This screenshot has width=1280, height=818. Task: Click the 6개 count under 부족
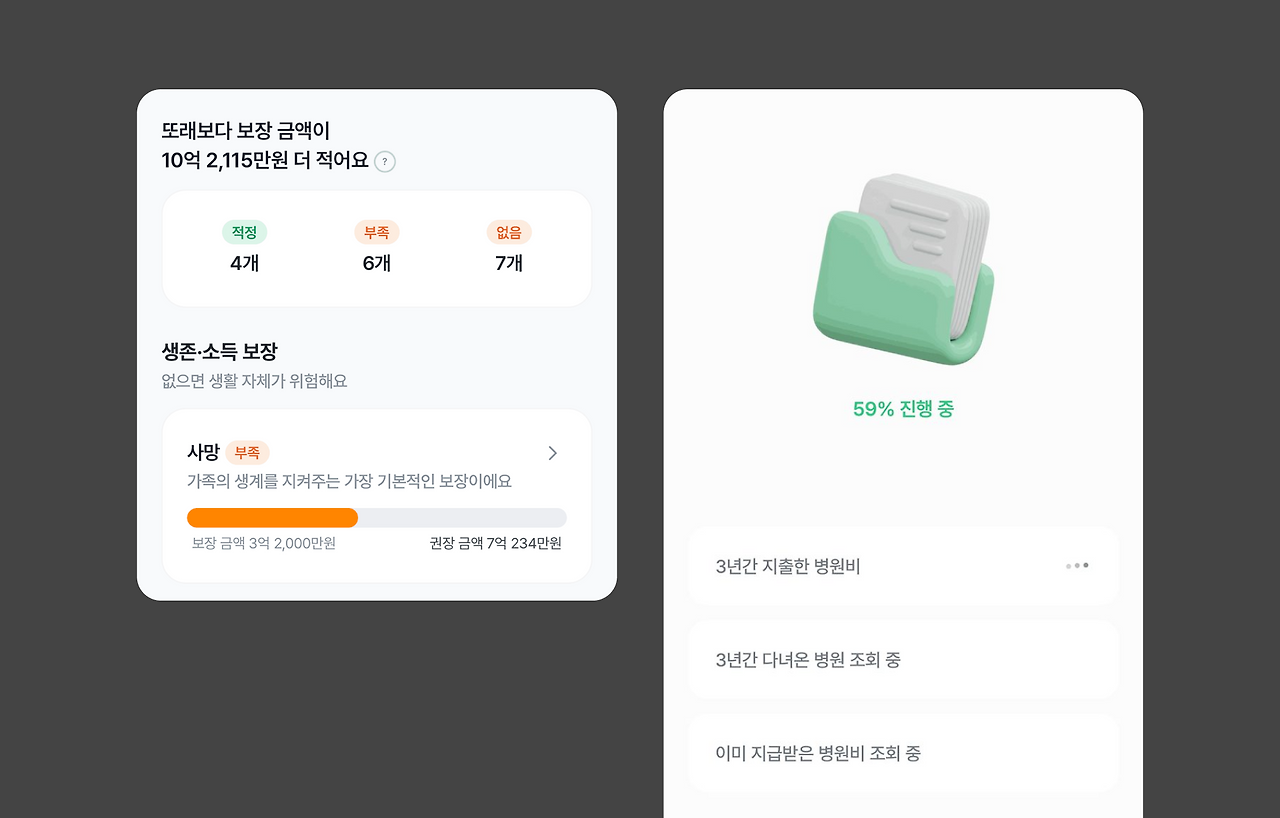click(x=376, y=263)
